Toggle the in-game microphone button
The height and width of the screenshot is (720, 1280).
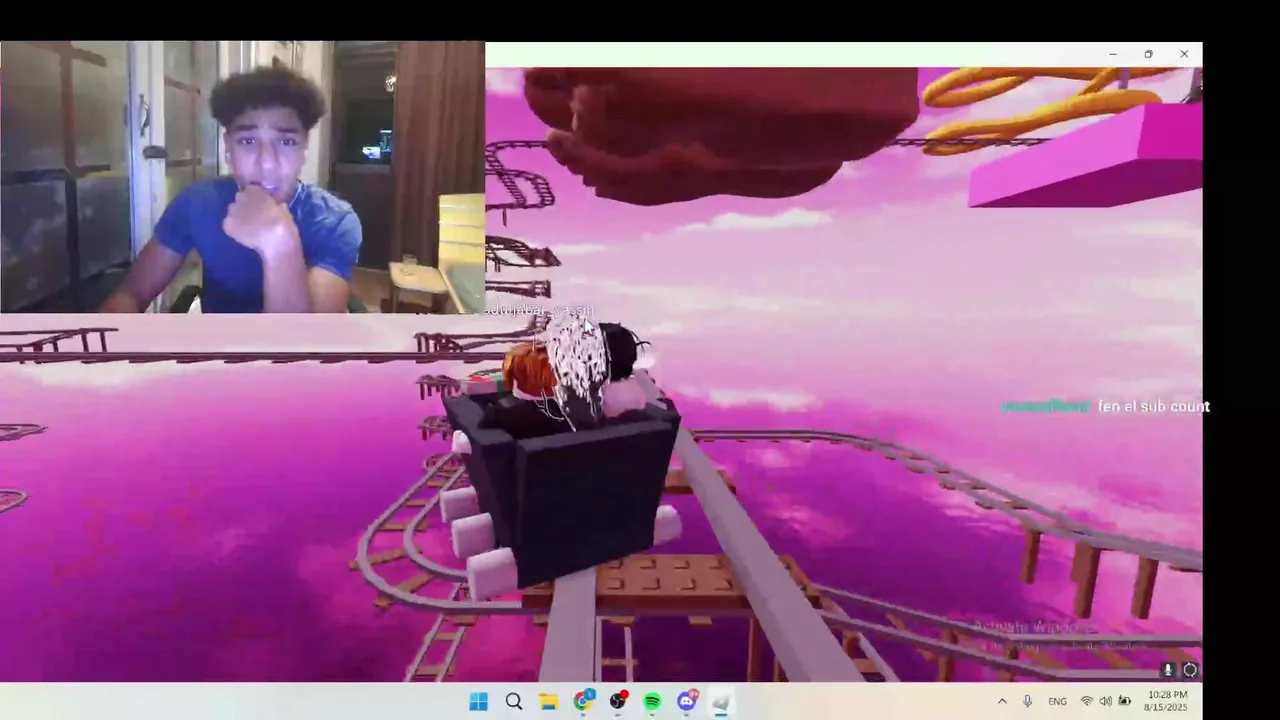(x=1168, y=670)
